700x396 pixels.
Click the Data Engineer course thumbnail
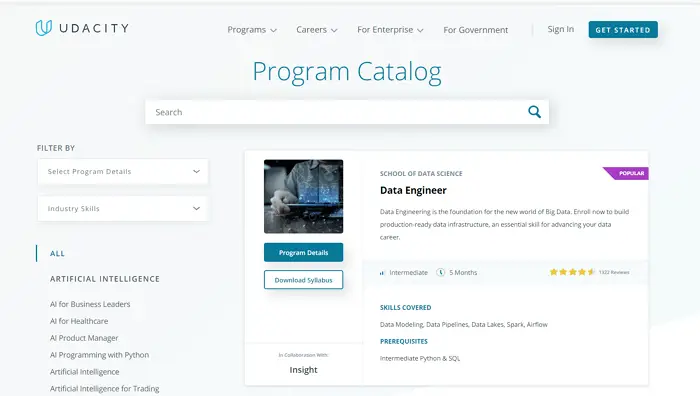coord(304,196)
